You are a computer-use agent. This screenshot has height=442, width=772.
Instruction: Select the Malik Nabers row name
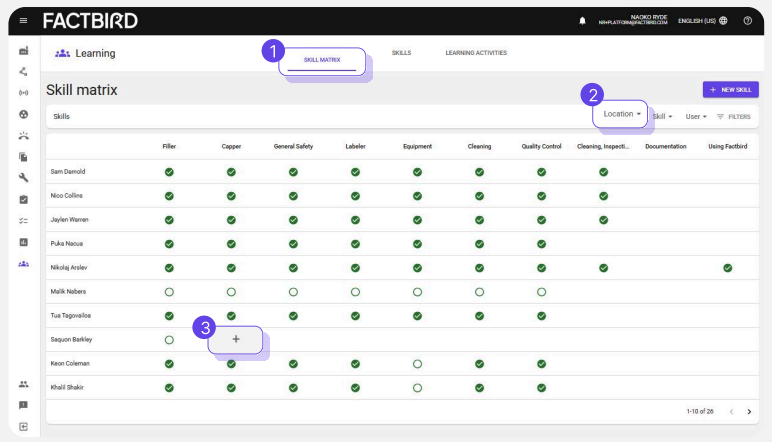[68, 291]
